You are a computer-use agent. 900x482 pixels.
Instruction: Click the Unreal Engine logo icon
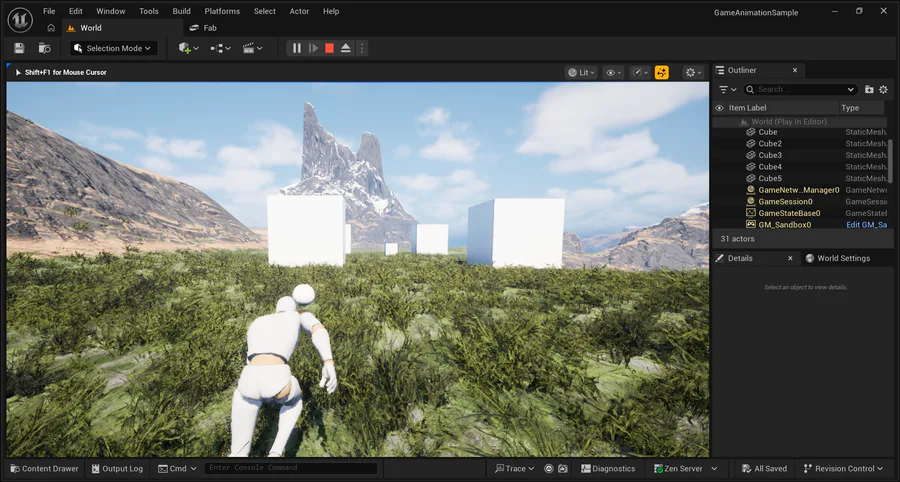point(20,20)
